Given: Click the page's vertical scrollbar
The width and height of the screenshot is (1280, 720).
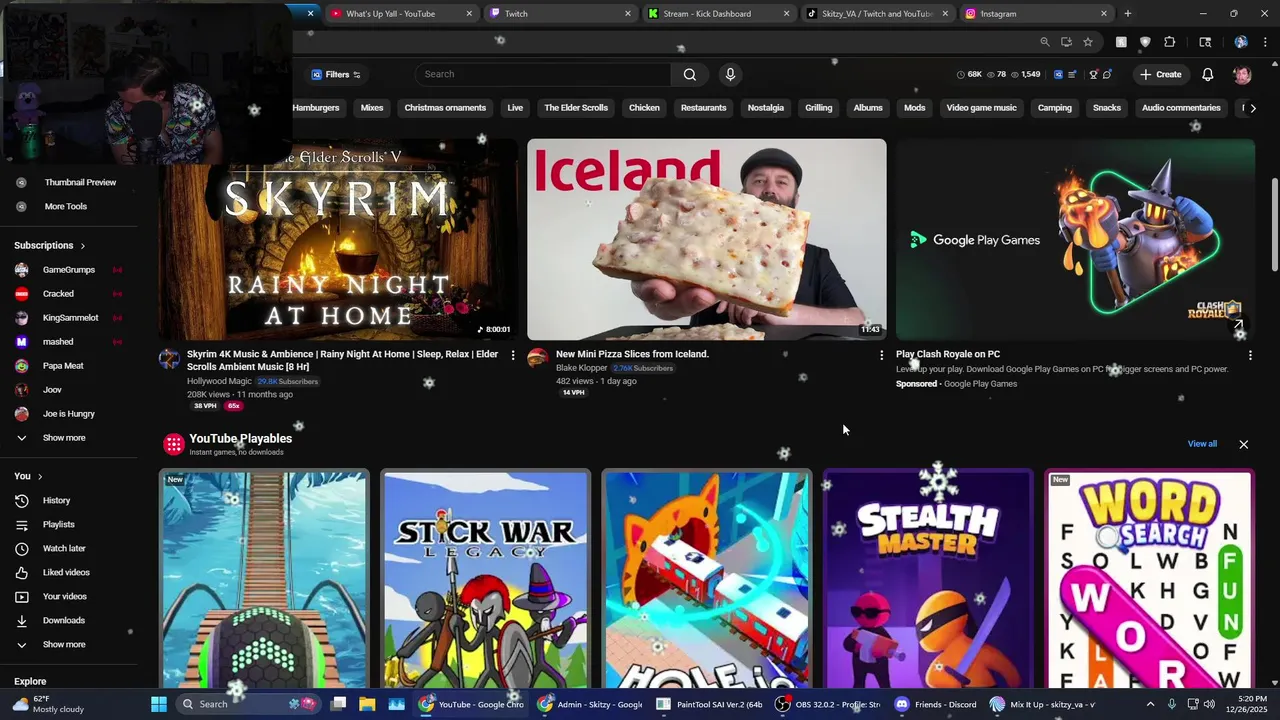Looking at the screenshot, I should coord(1274,225).
